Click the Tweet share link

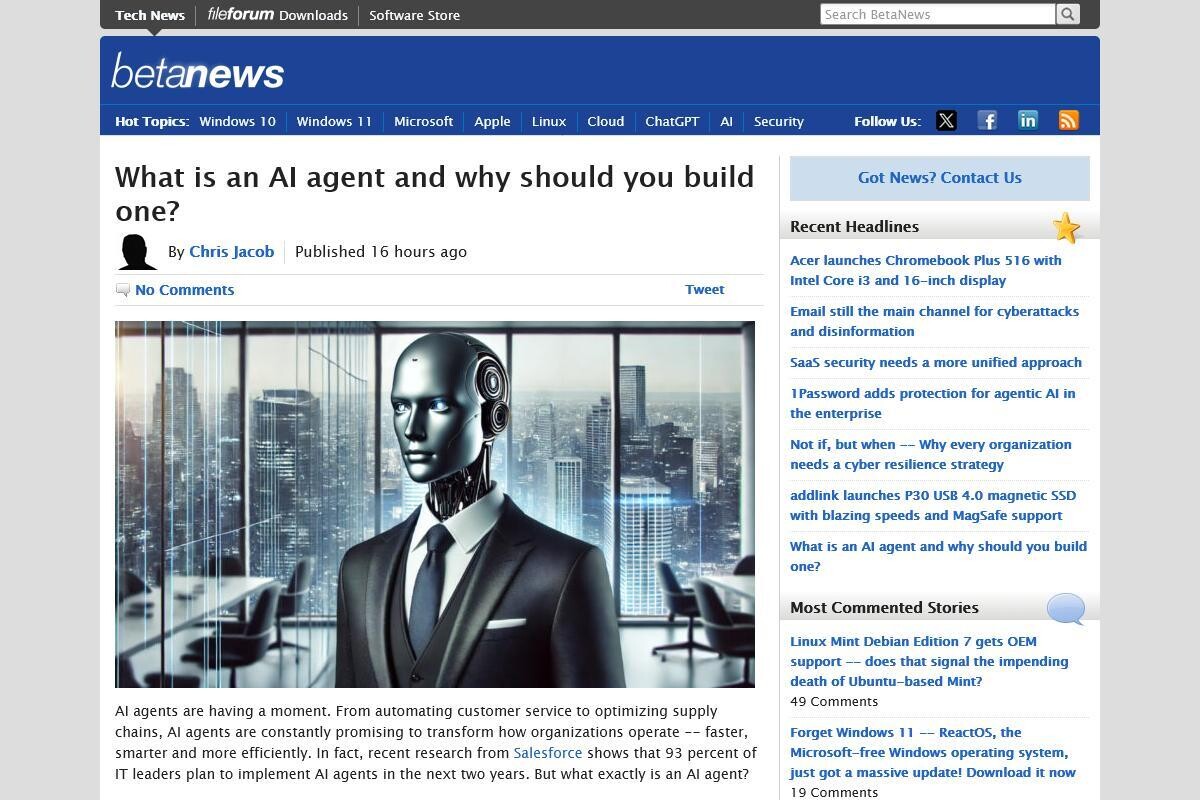704,289
